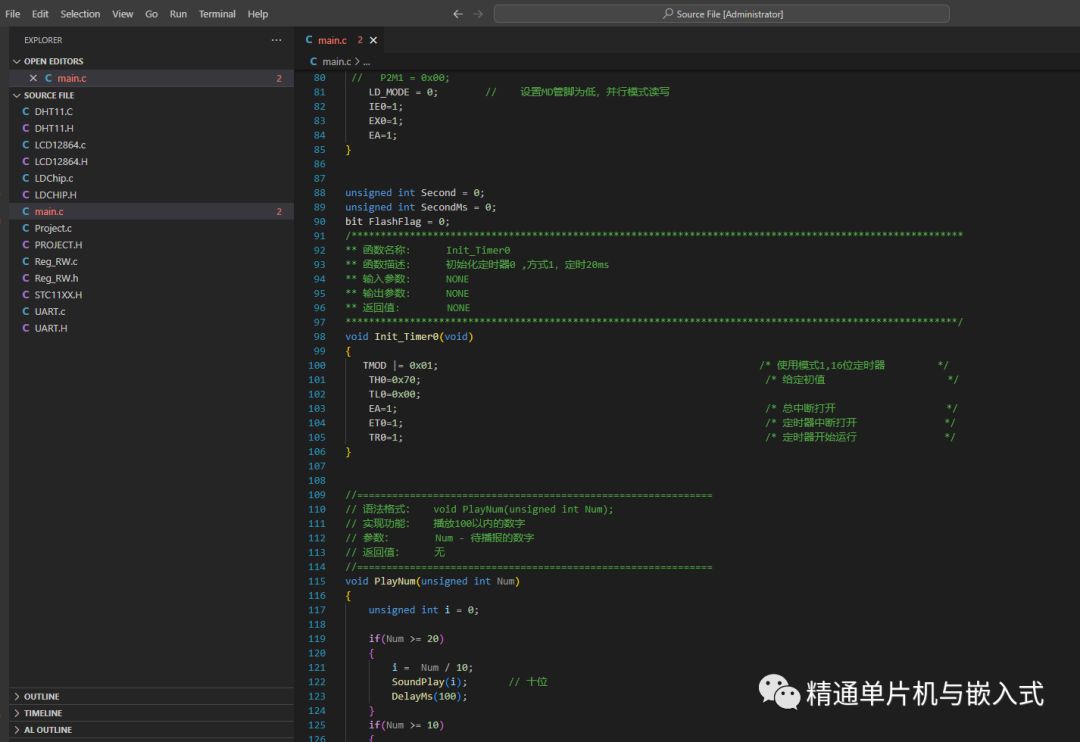Open the Terminal menu
The width and height of the screenshot is (1080, 742).
click(x=217, y=14)
